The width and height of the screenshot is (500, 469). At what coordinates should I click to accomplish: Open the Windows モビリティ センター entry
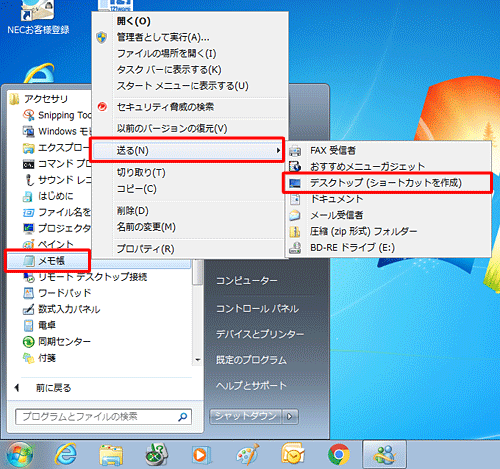(x=57, y=131)
